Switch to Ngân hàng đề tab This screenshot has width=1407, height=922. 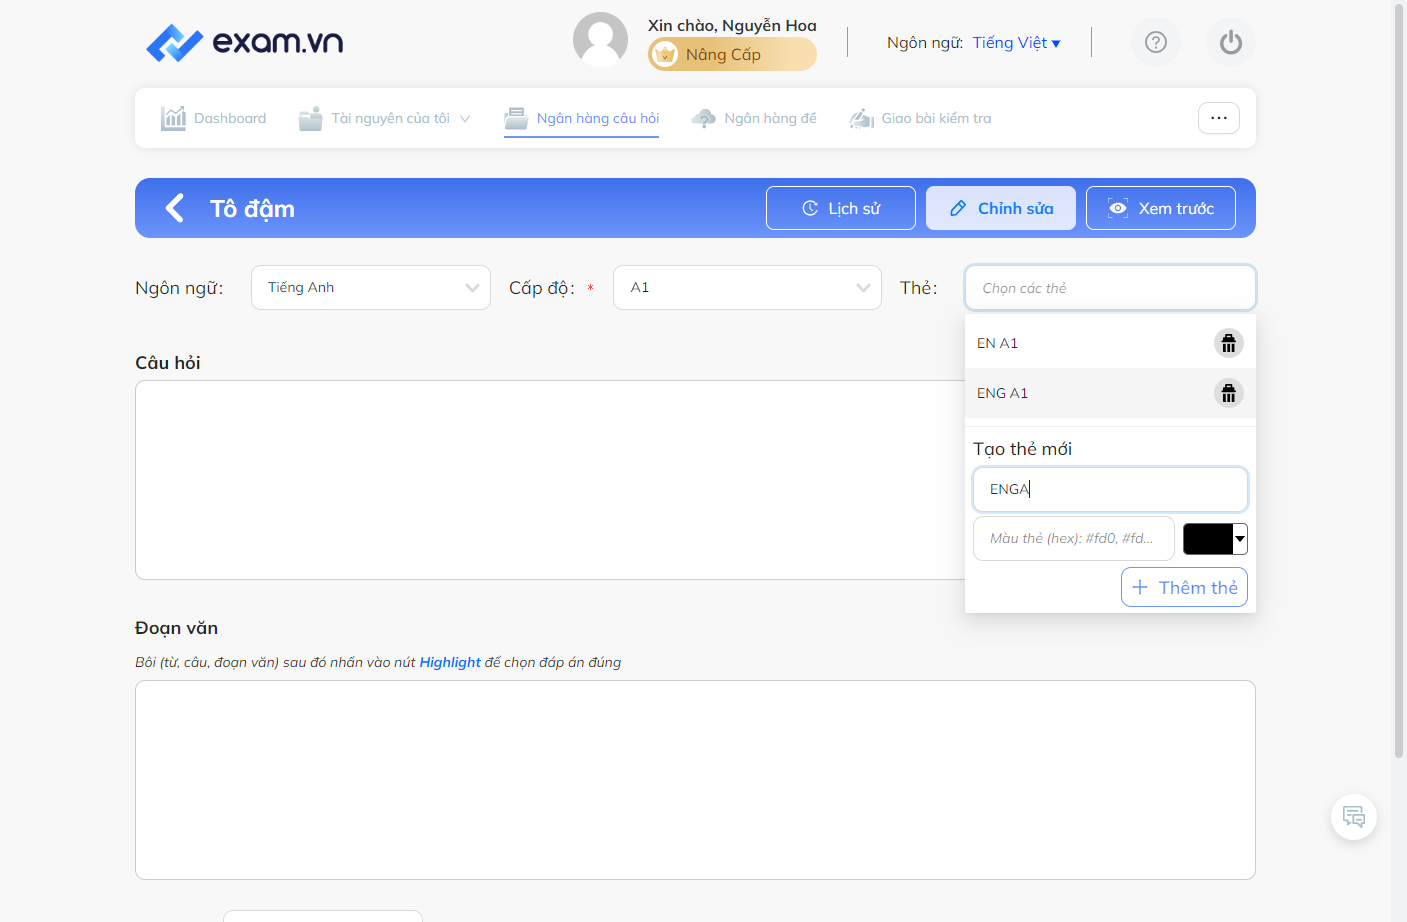coord(754,118)
